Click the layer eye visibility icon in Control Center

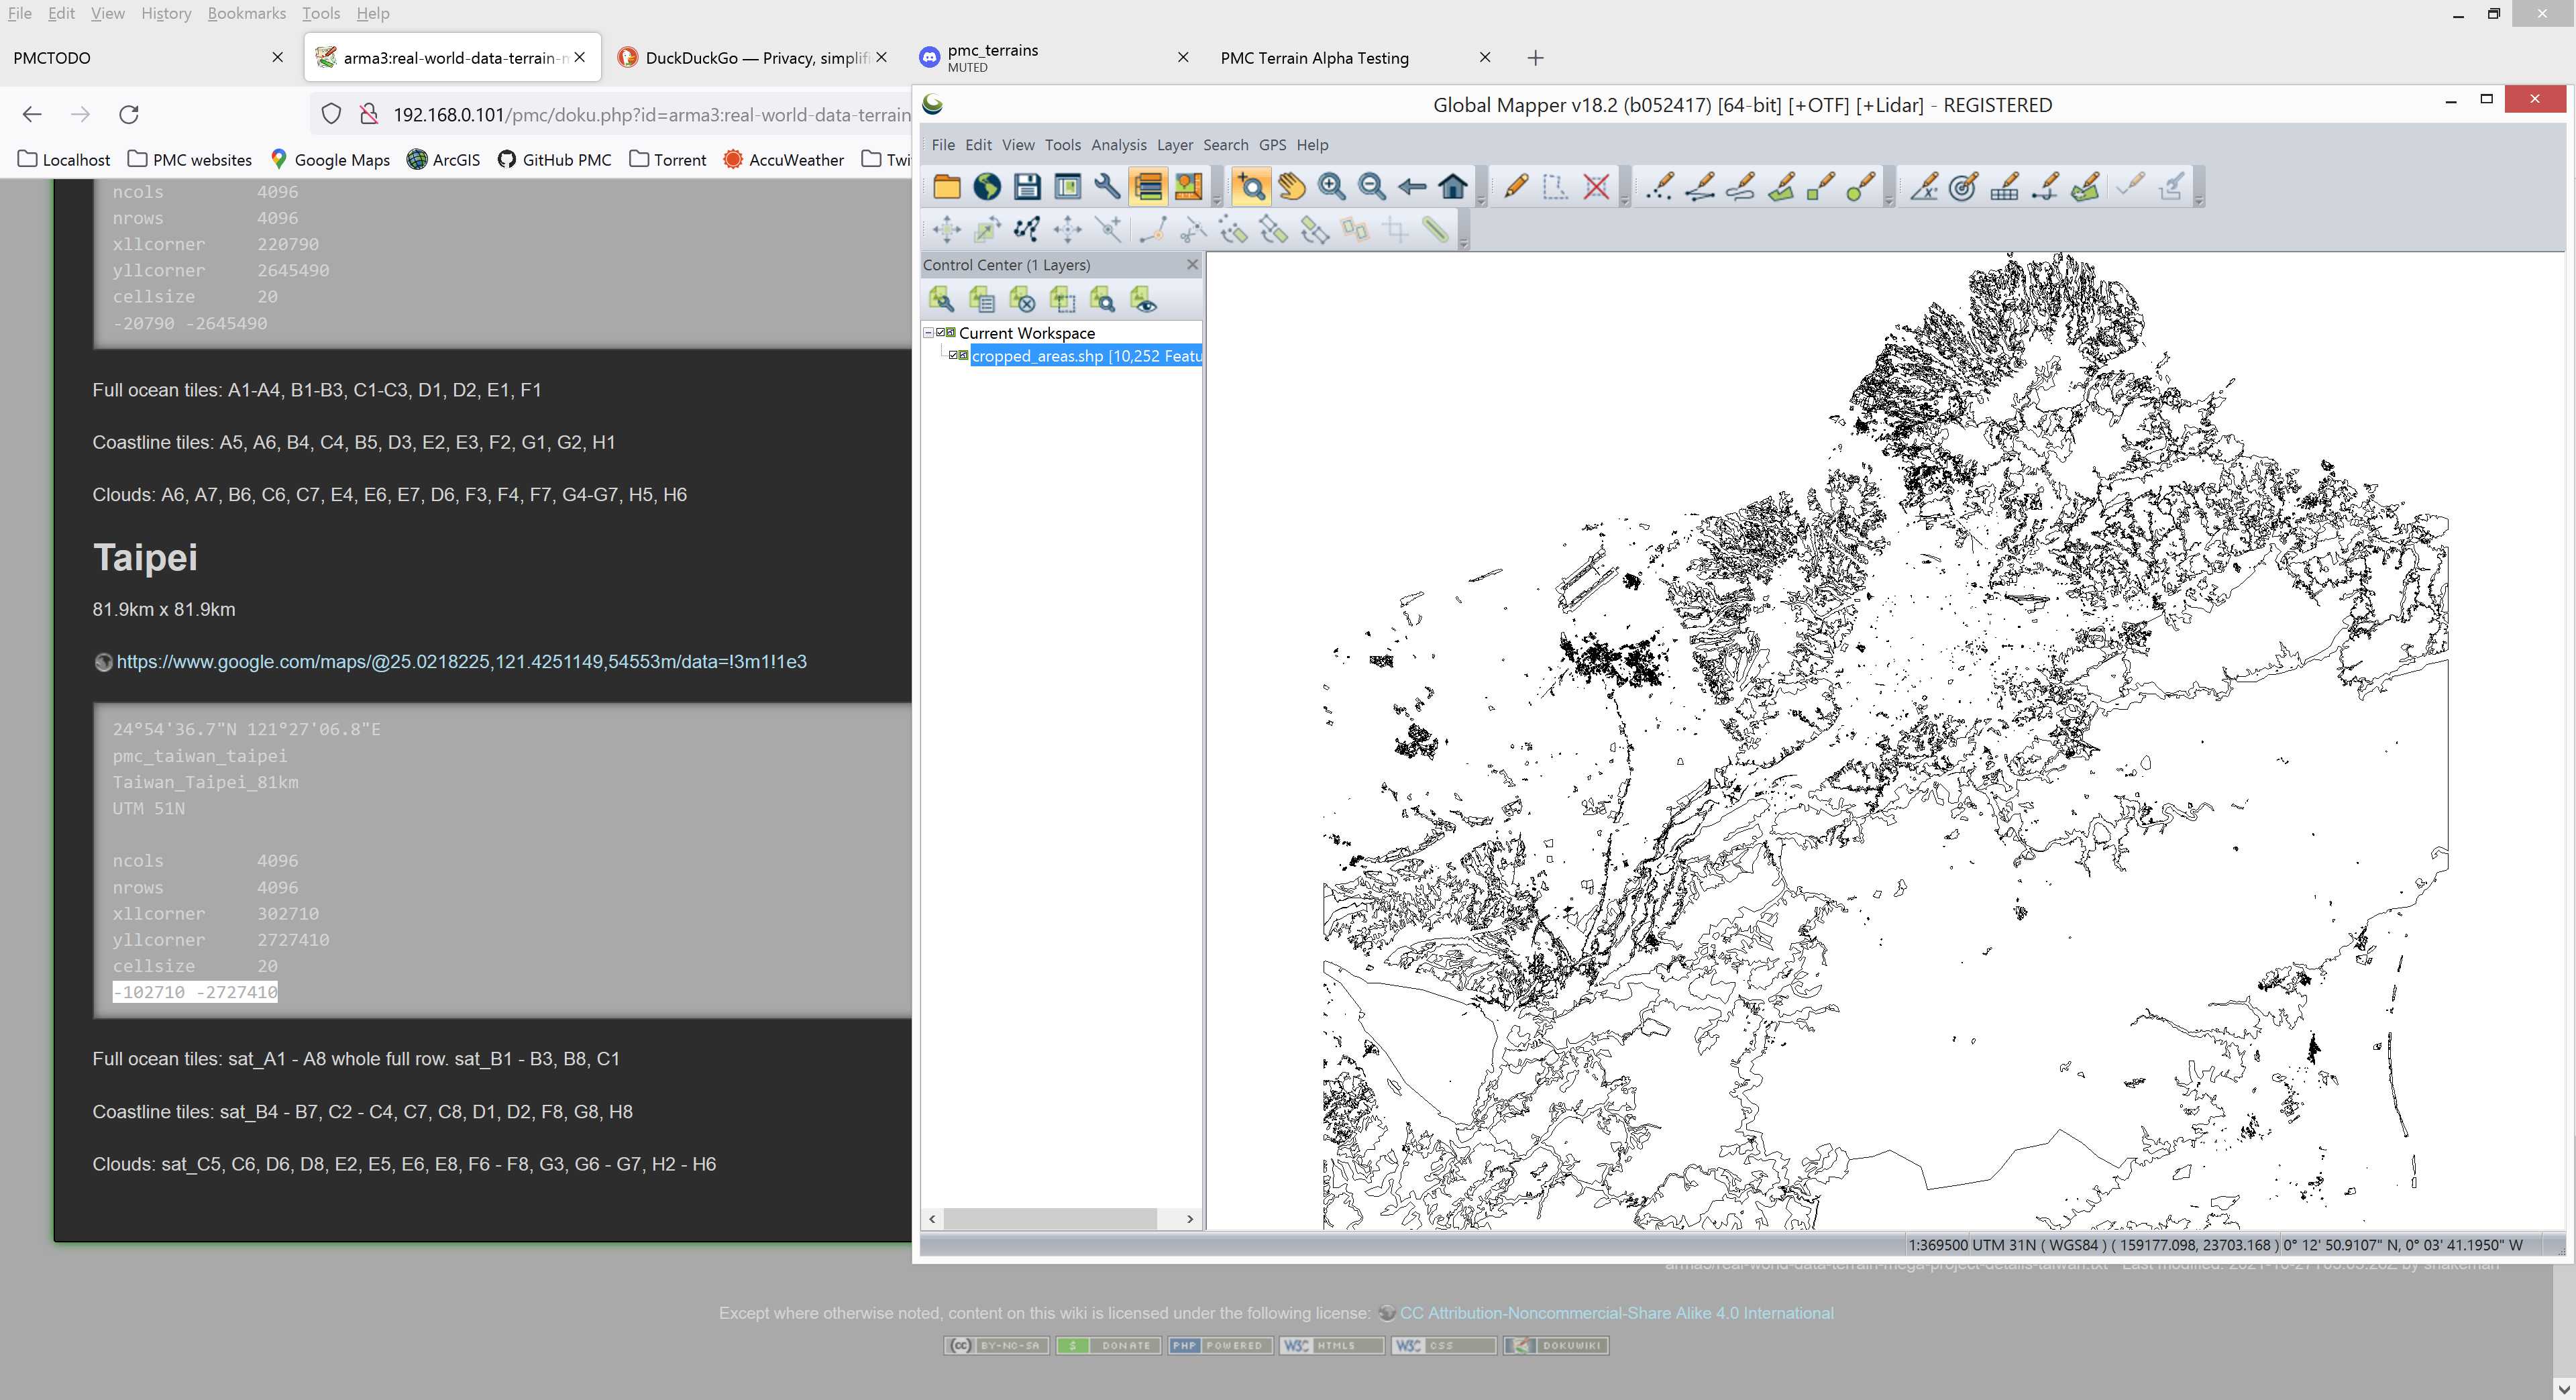pos(1143,299)
